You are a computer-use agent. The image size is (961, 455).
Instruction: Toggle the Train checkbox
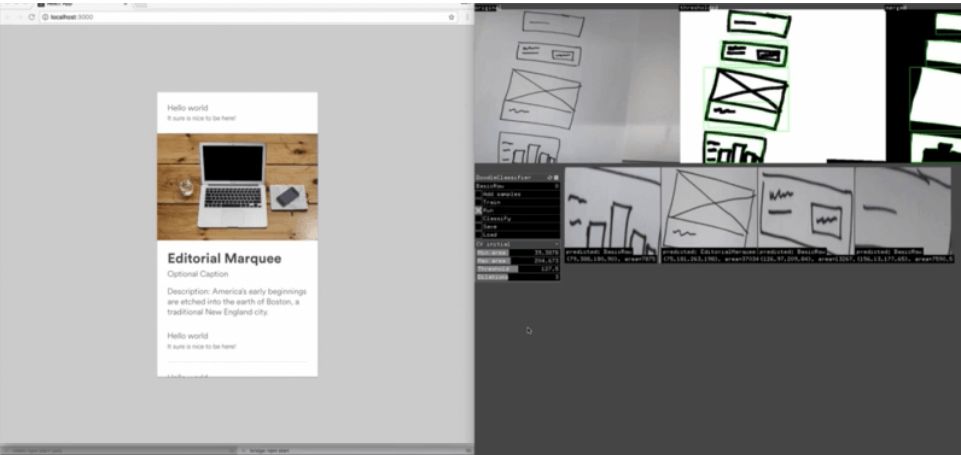click(479, 202)
